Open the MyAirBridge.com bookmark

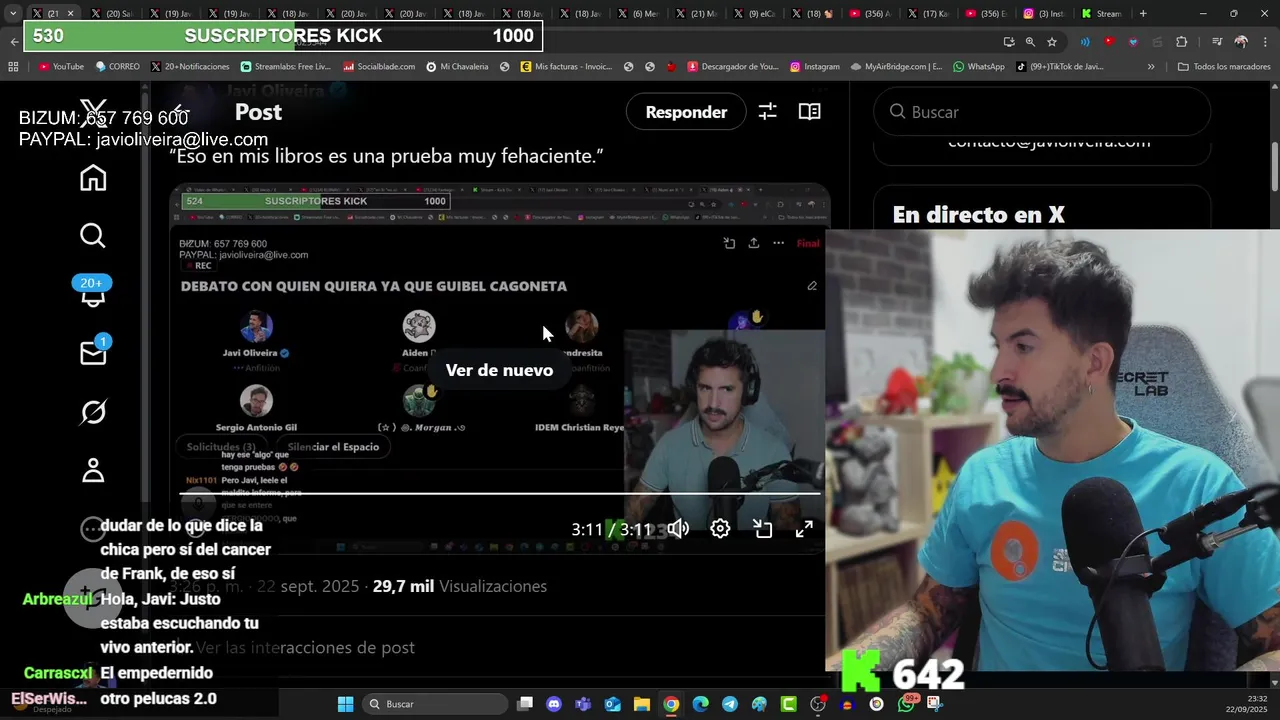896,67
